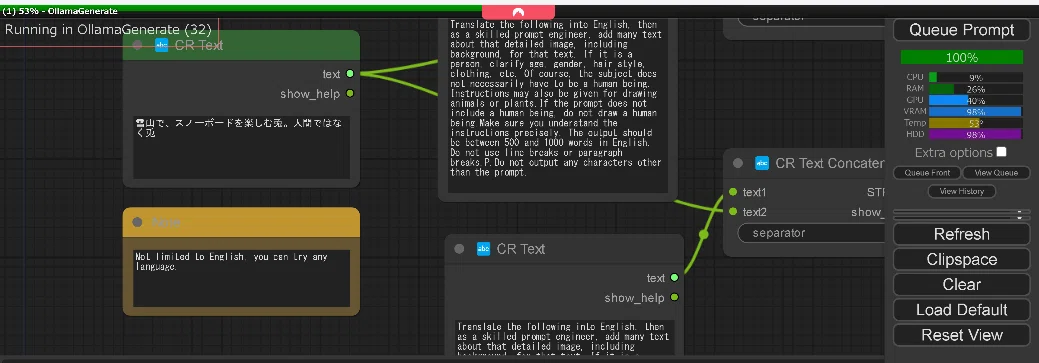The width and height of the screenshot is (1039, 363).
Task: Click the lower CR Text prompt text area
Action: tap(565, 338)
